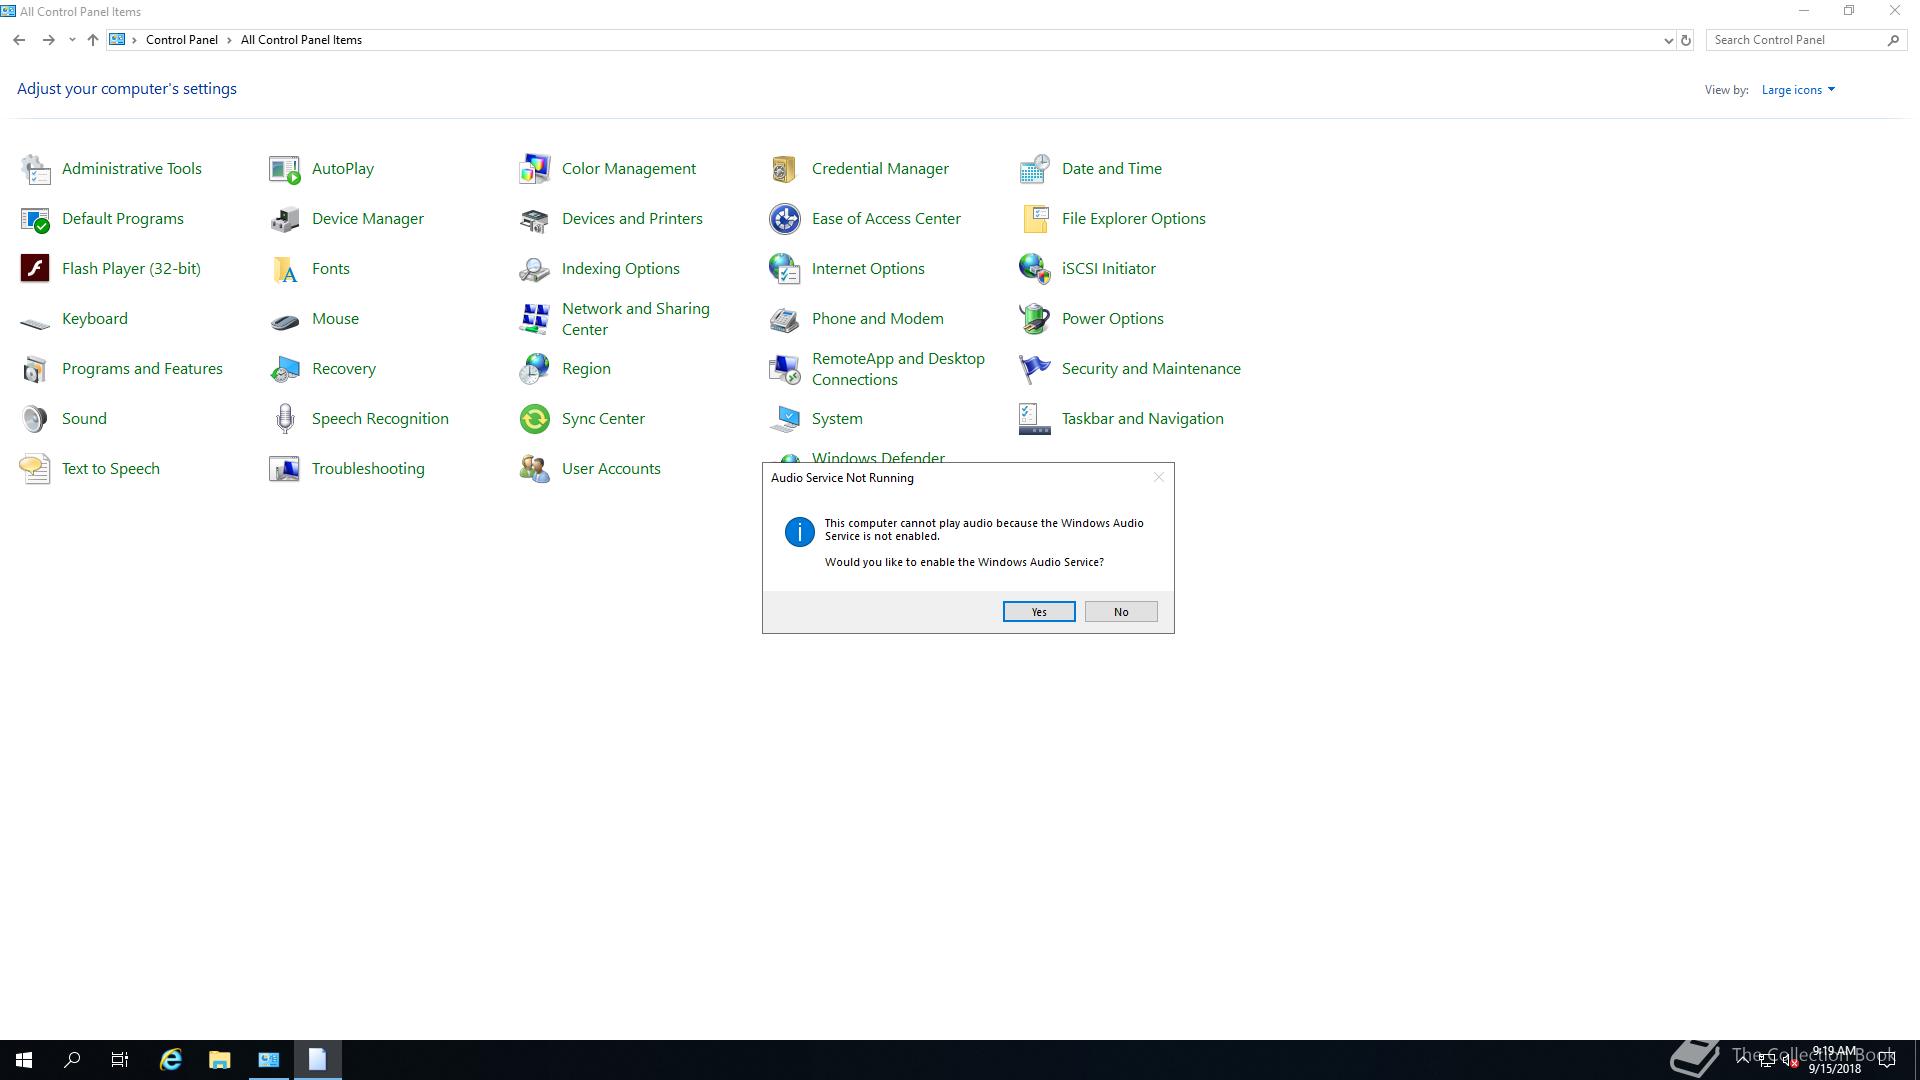Open the Fonts icon
Image resolution: width=1920 pixels, height=1080 pixels.
click(285, 269)
